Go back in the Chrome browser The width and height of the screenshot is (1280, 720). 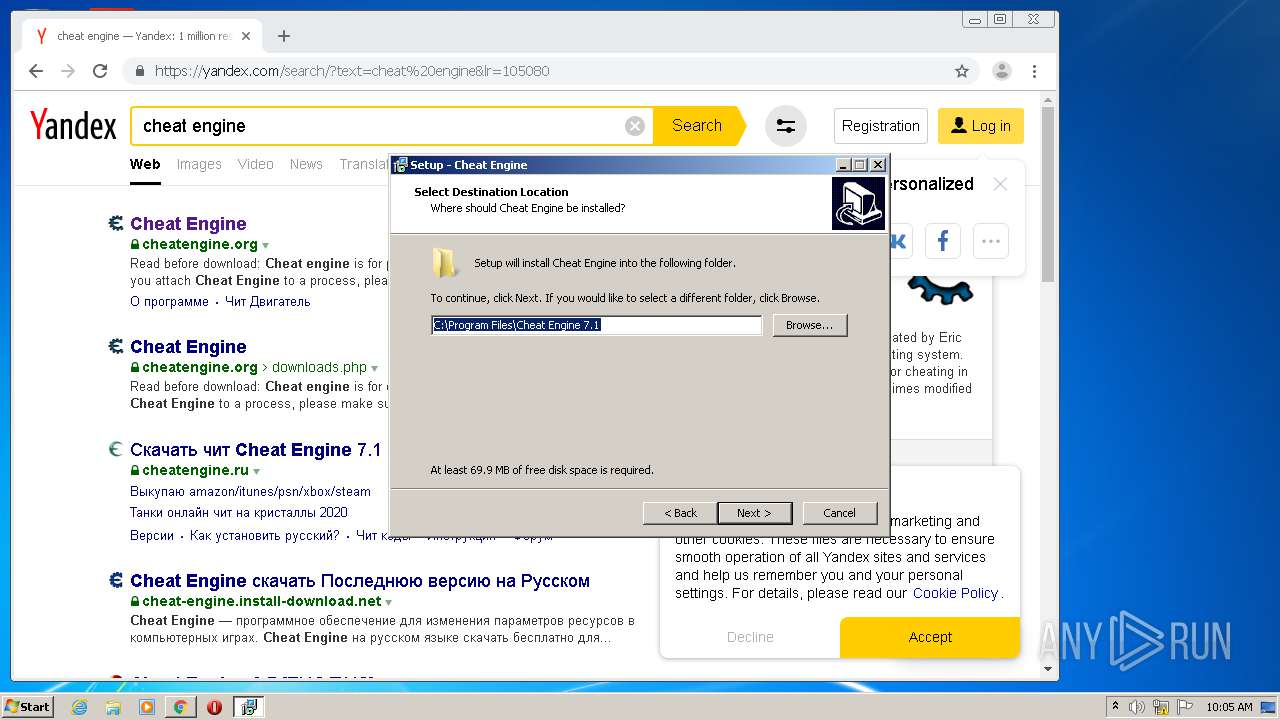click(36, 71)
